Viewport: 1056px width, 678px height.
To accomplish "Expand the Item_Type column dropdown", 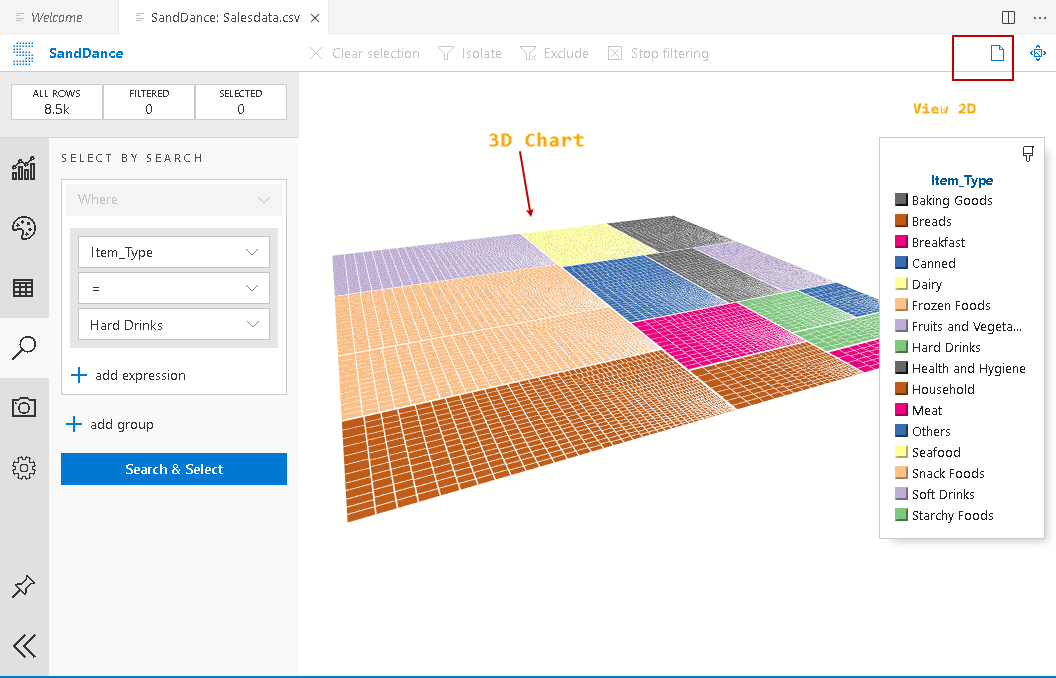I will click(x=174, y=253).
